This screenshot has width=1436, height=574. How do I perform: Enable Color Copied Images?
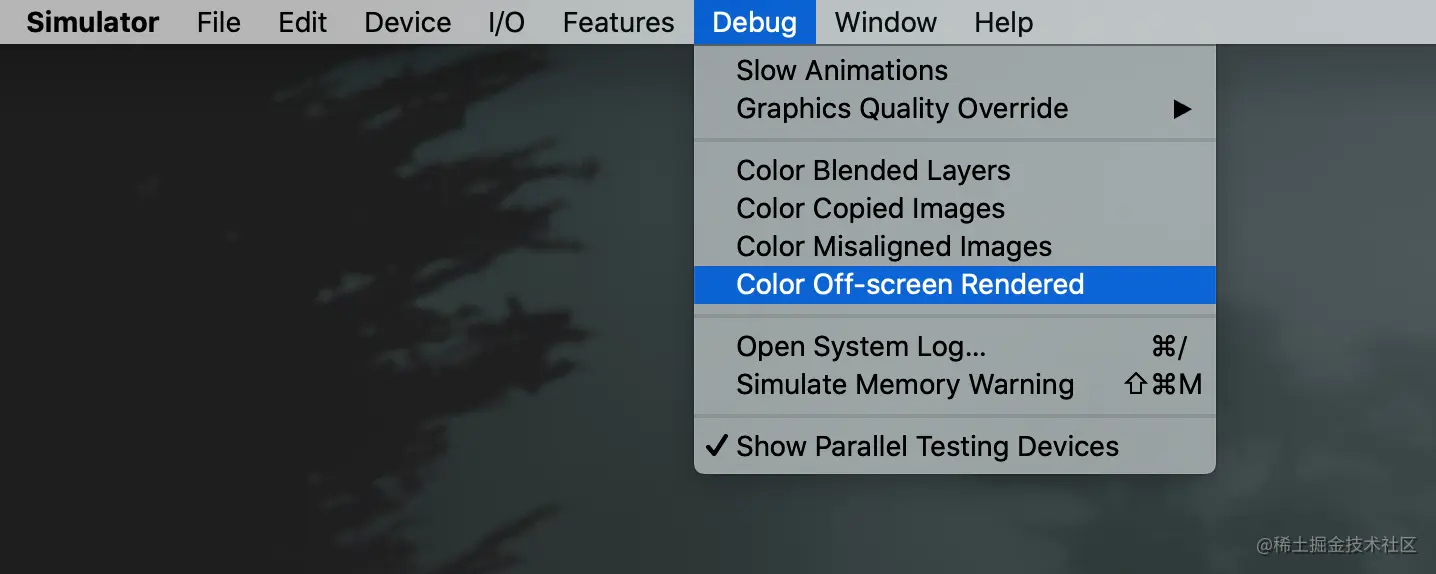pyautogui.click(x=955, y=208)
